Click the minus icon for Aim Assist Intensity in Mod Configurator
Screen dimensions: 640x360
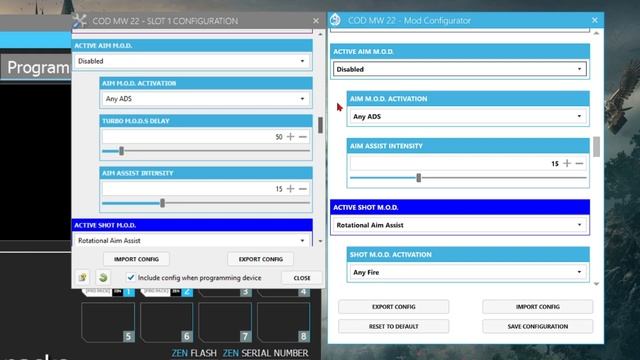pos(579,163)
